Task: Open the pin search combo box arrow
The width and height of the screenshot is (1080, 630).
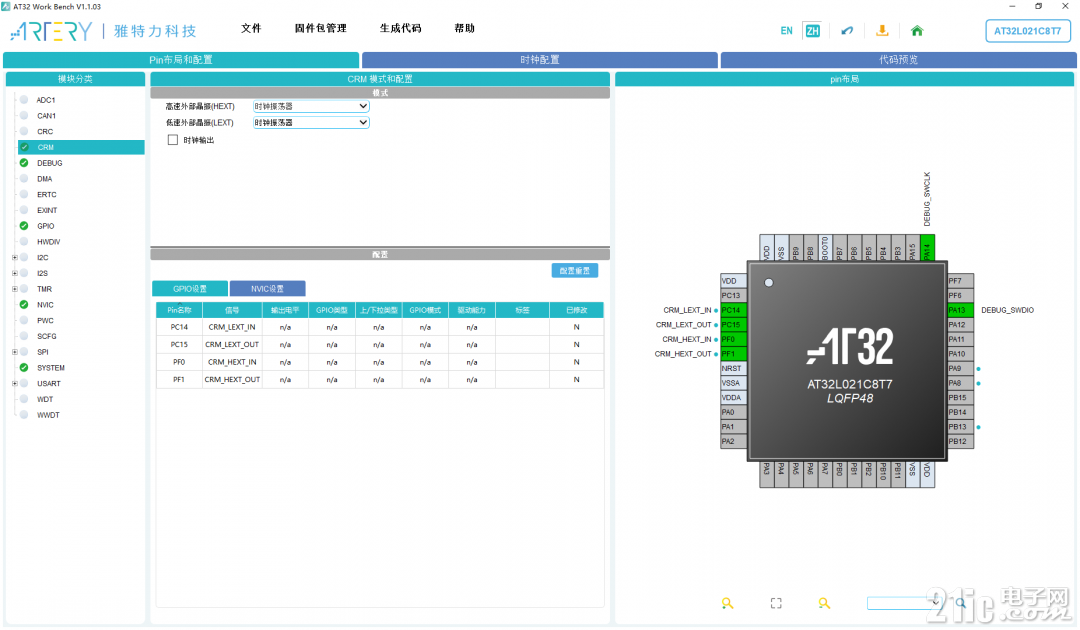Action: (x=935, y=603)
